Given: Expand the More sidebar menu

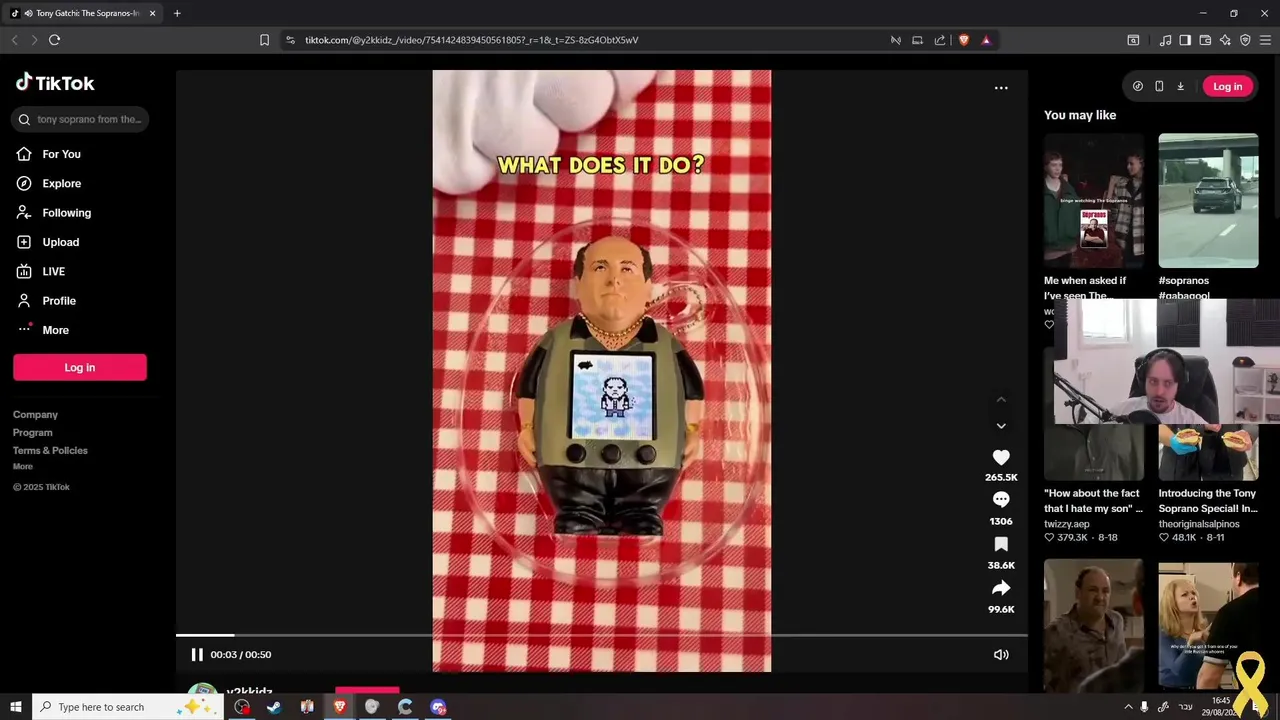Looking at the screenshot, I should [x=55, y=330].
